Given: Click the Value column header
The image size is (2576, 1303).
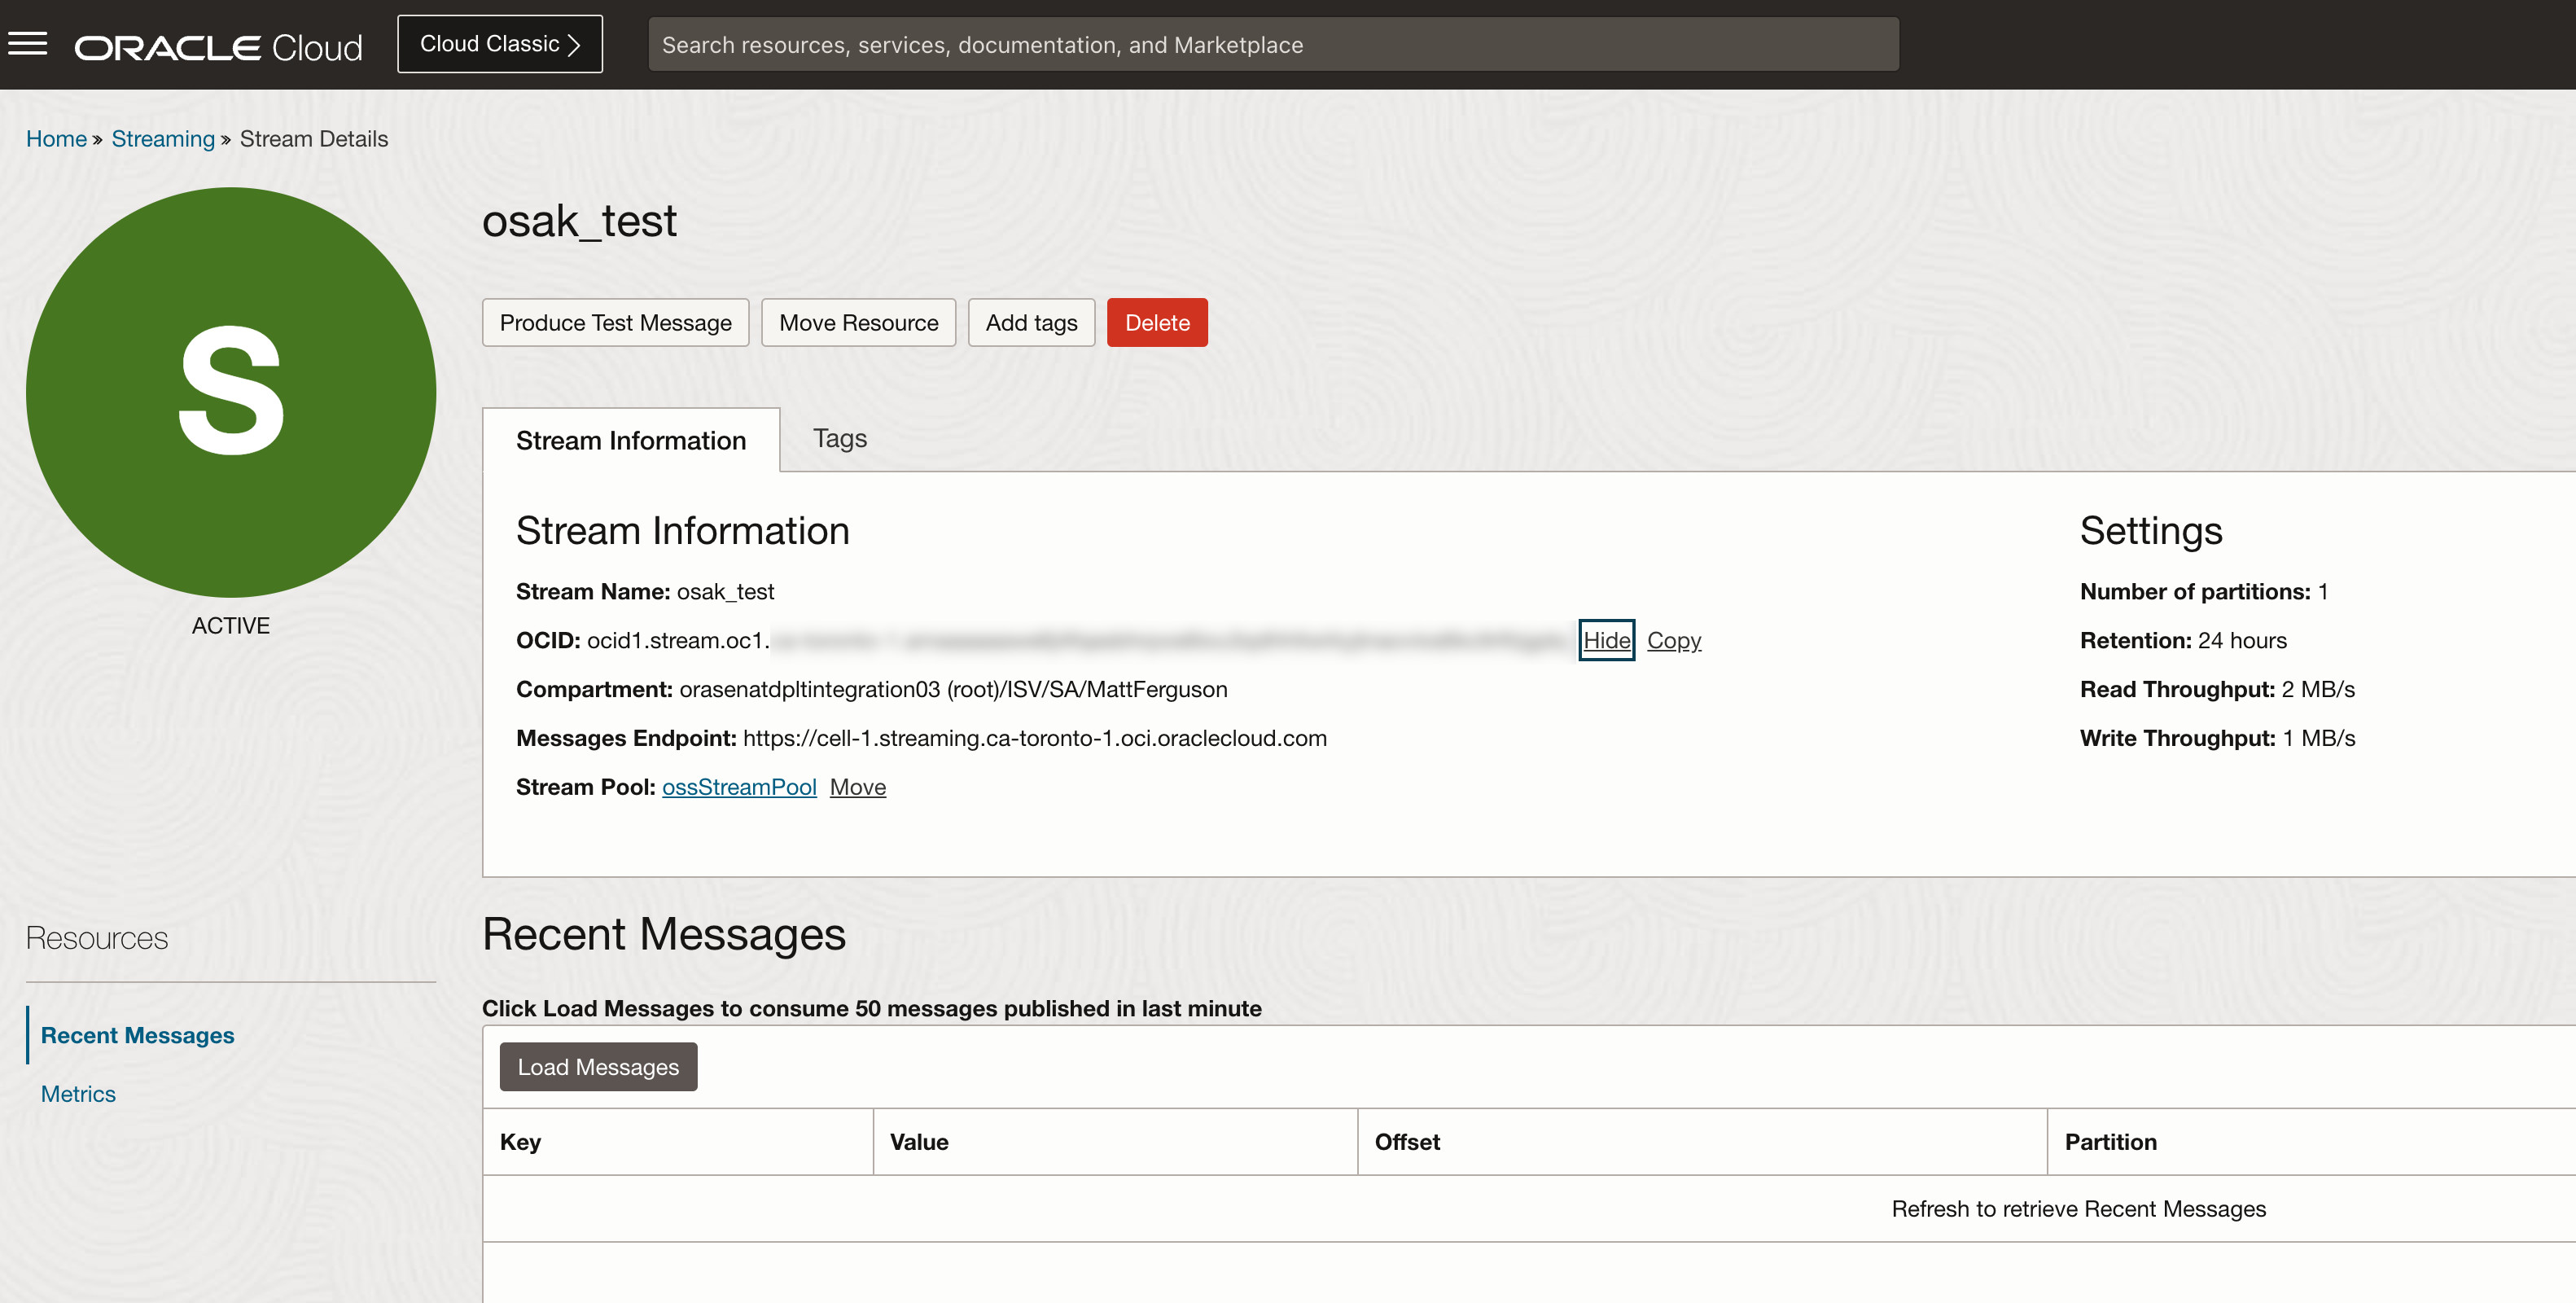Looking at the screenshot, I should coord(1115,1142).
